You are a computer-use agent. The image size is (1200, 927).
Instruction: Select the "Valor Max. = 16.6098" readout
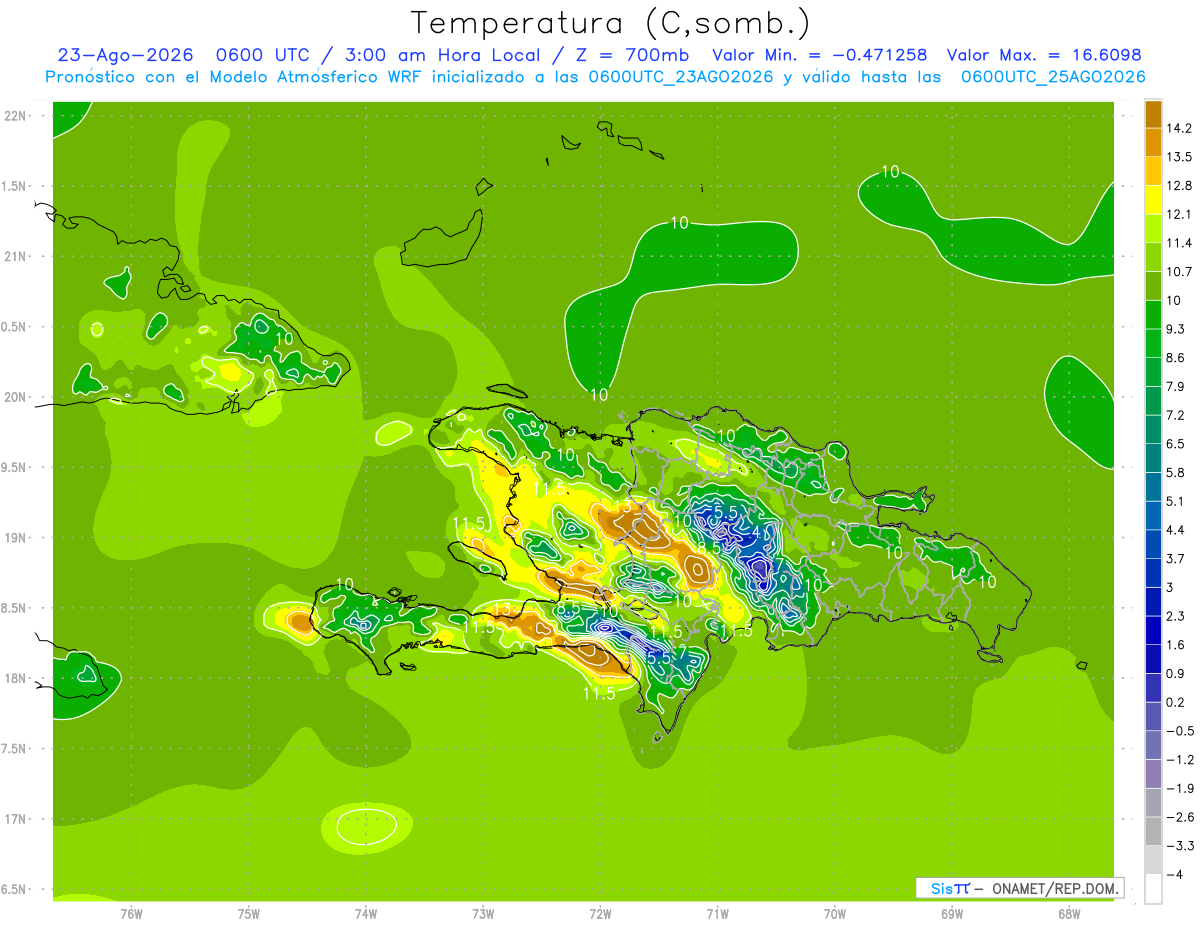pos(1044,55)
